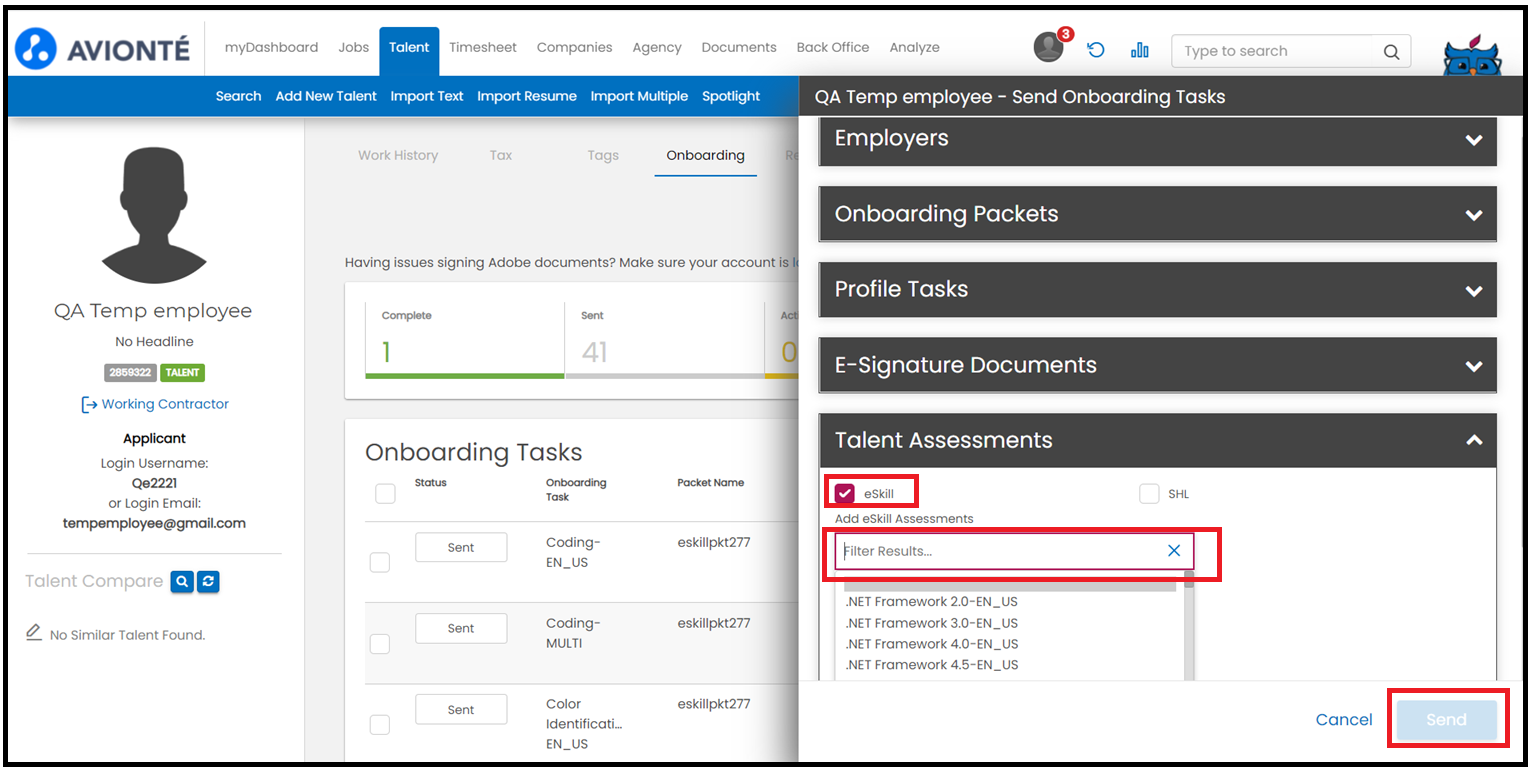Click the Talent Compare refresh icon
Viewport: 1528px width, 770px height.
(x=208, y=581)
